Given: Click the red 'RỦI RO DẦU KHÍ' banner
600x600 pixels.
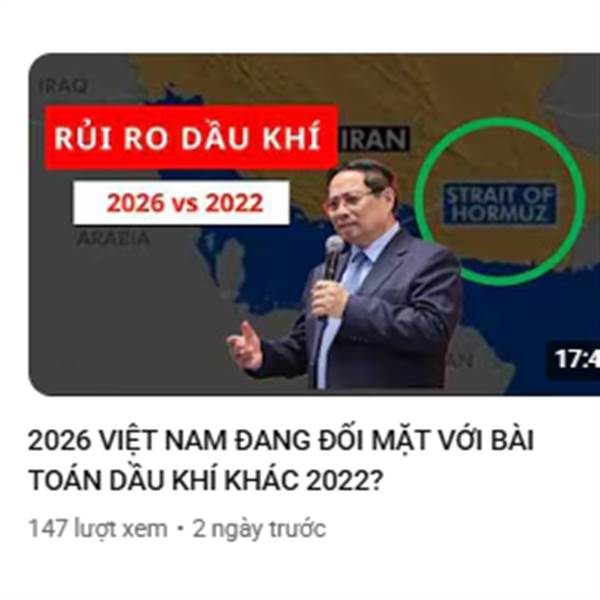Looking at the screenshot, I should [x=191, y=137].
